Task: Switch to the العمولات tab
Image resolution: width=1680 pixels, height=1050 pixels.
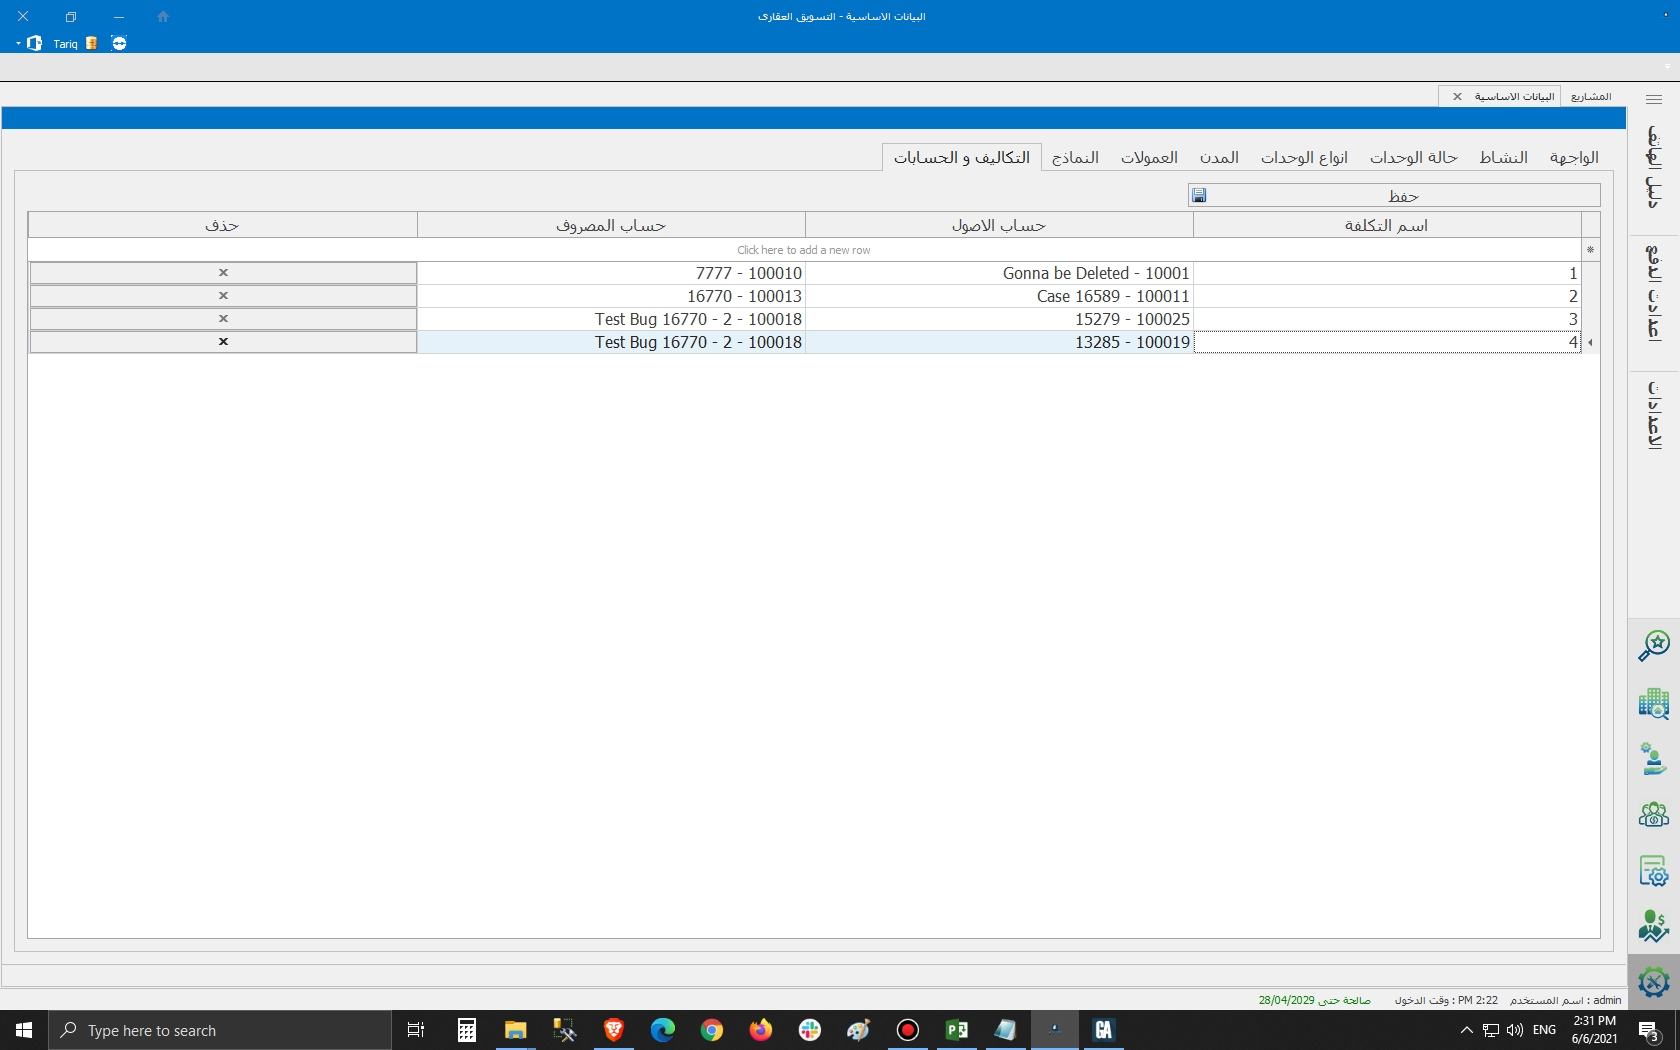Action: point(1149,158)
